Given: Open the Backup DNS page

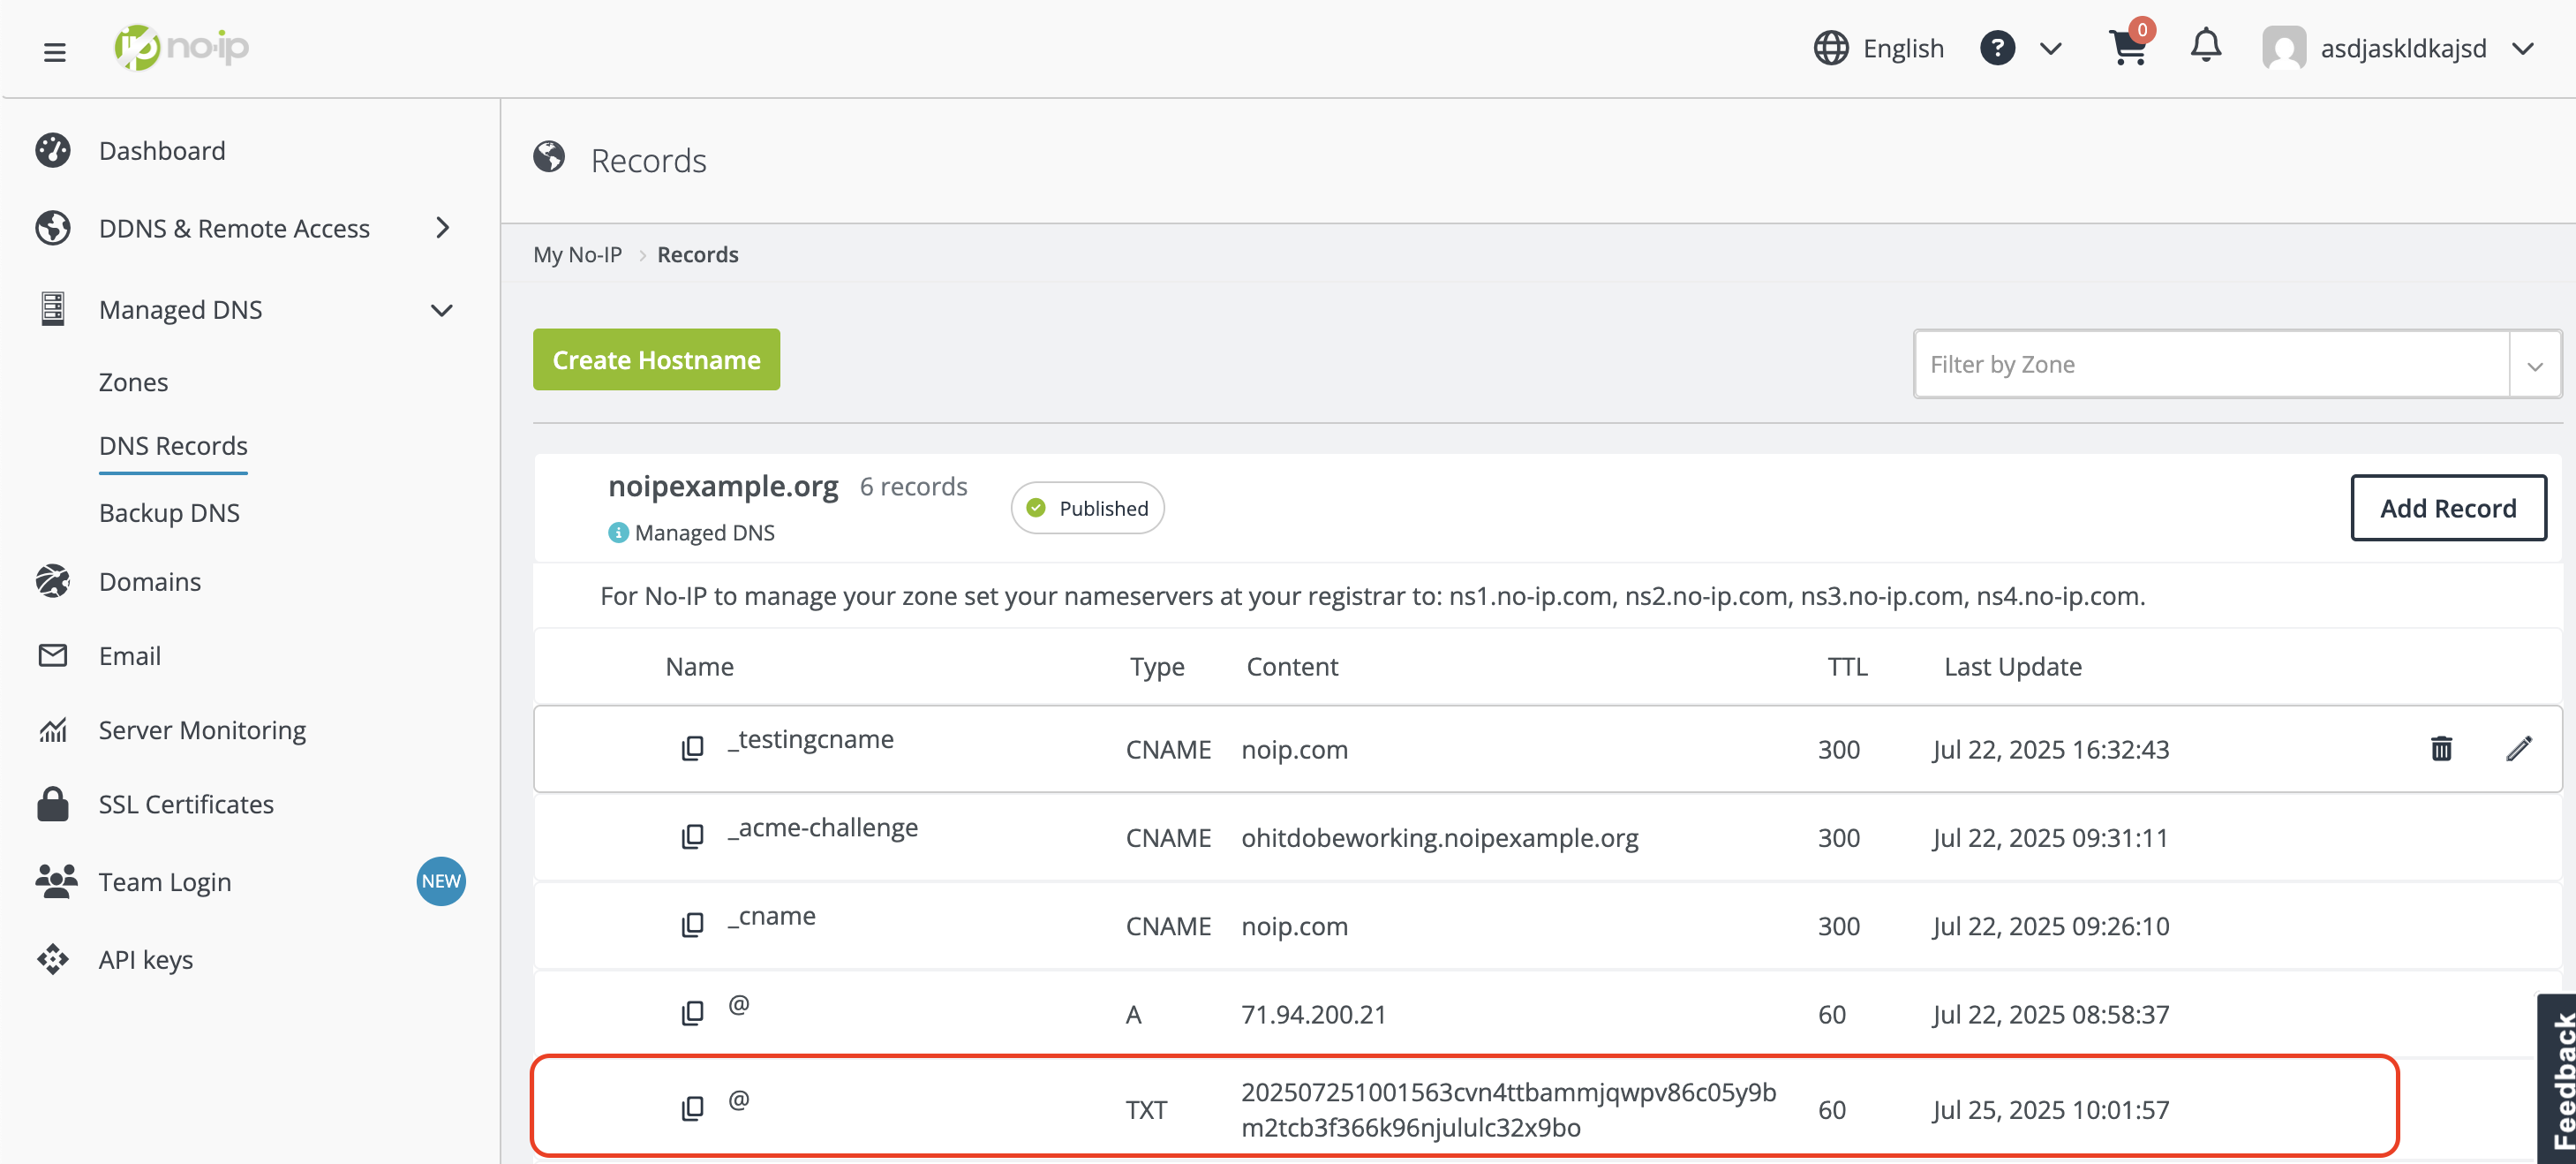Looking at the screenshot, I should point(169,512).
